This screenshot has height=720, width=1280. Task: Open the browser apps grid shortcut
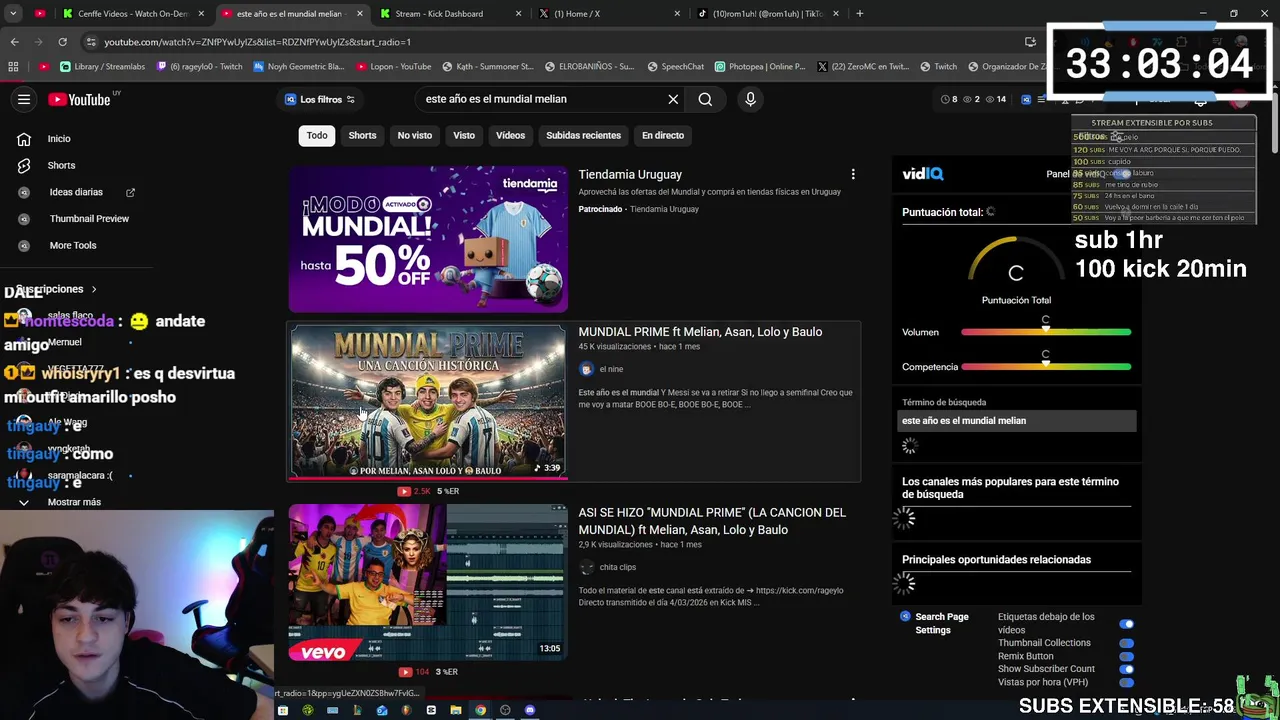tap(13, 66)
